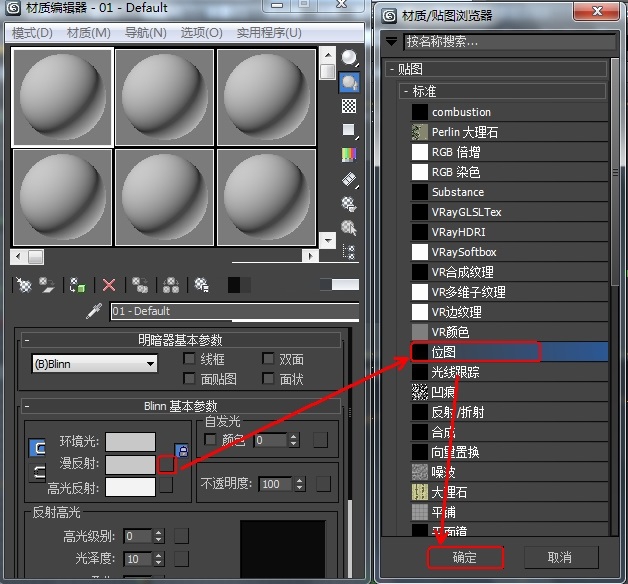Click the 光泽度 spinner arrows
The width and height of the screenshot is (628, 584).
point(159,559)
